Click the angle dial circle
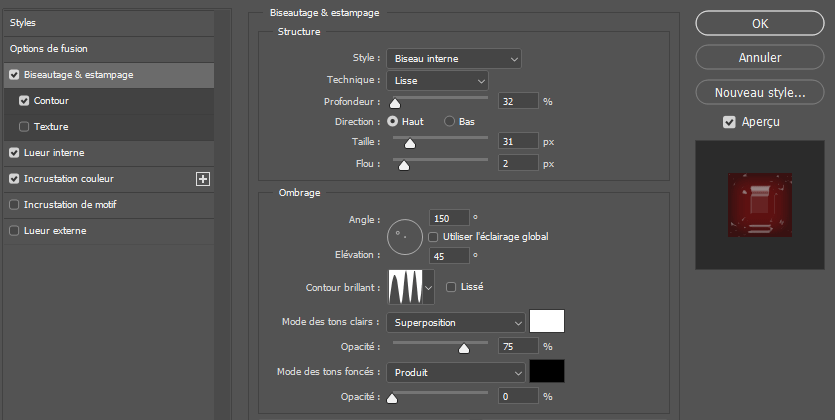The width and height of the screenshot is (835, 420). (404, 236)
